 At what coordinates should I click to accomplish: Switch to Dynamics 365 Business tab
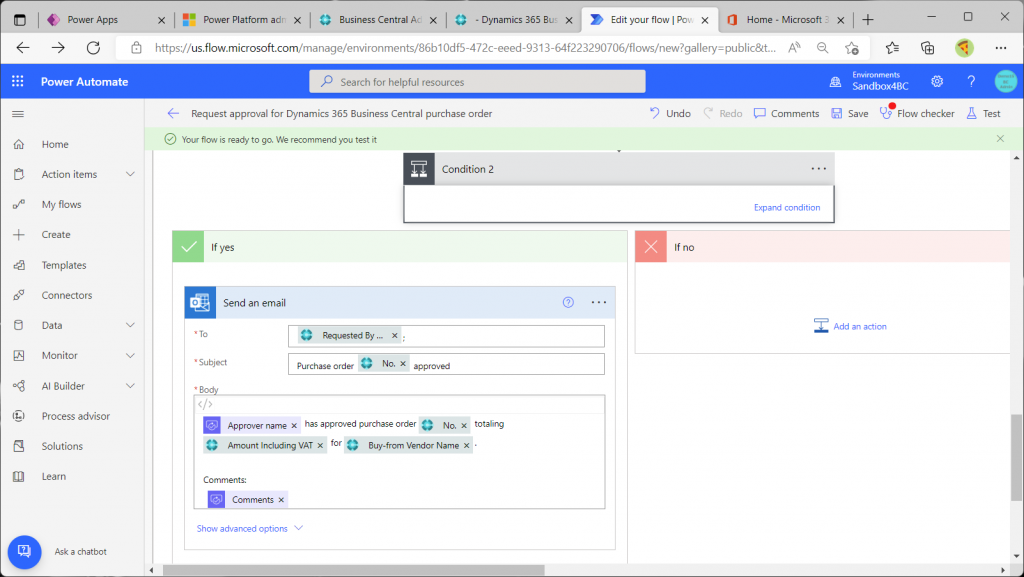tap(515, 20)
